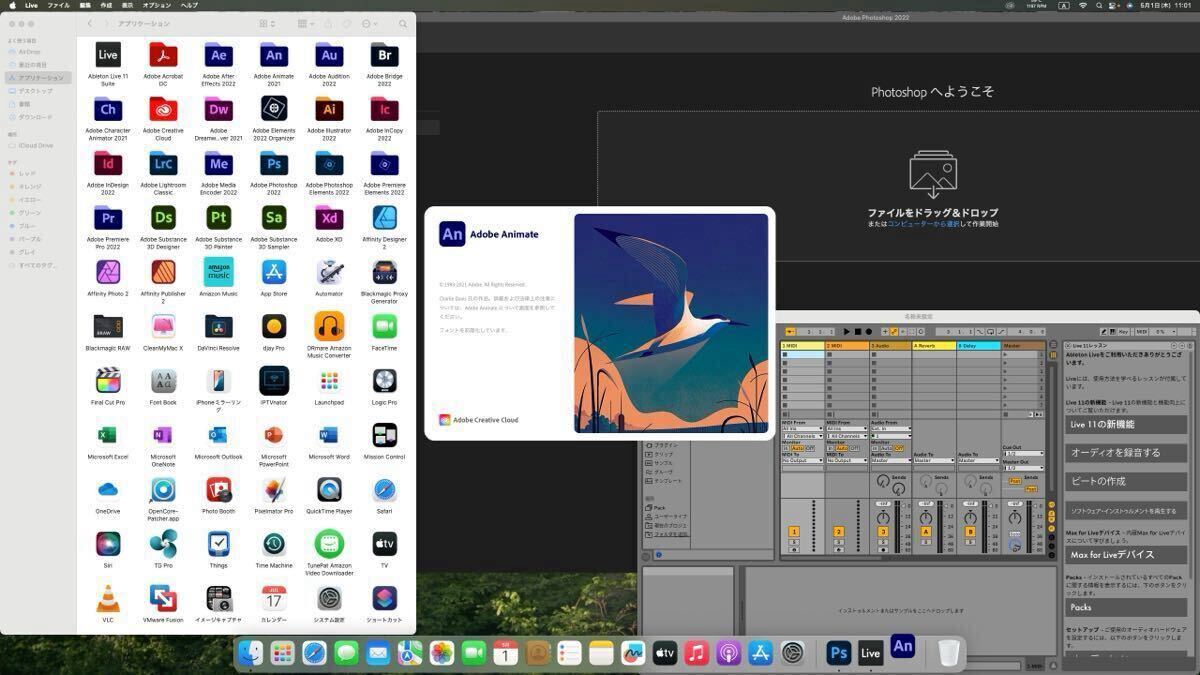Open the ヘルプ menu
Viewport: 1200px width, 675px height.
[x=189, y=5]
